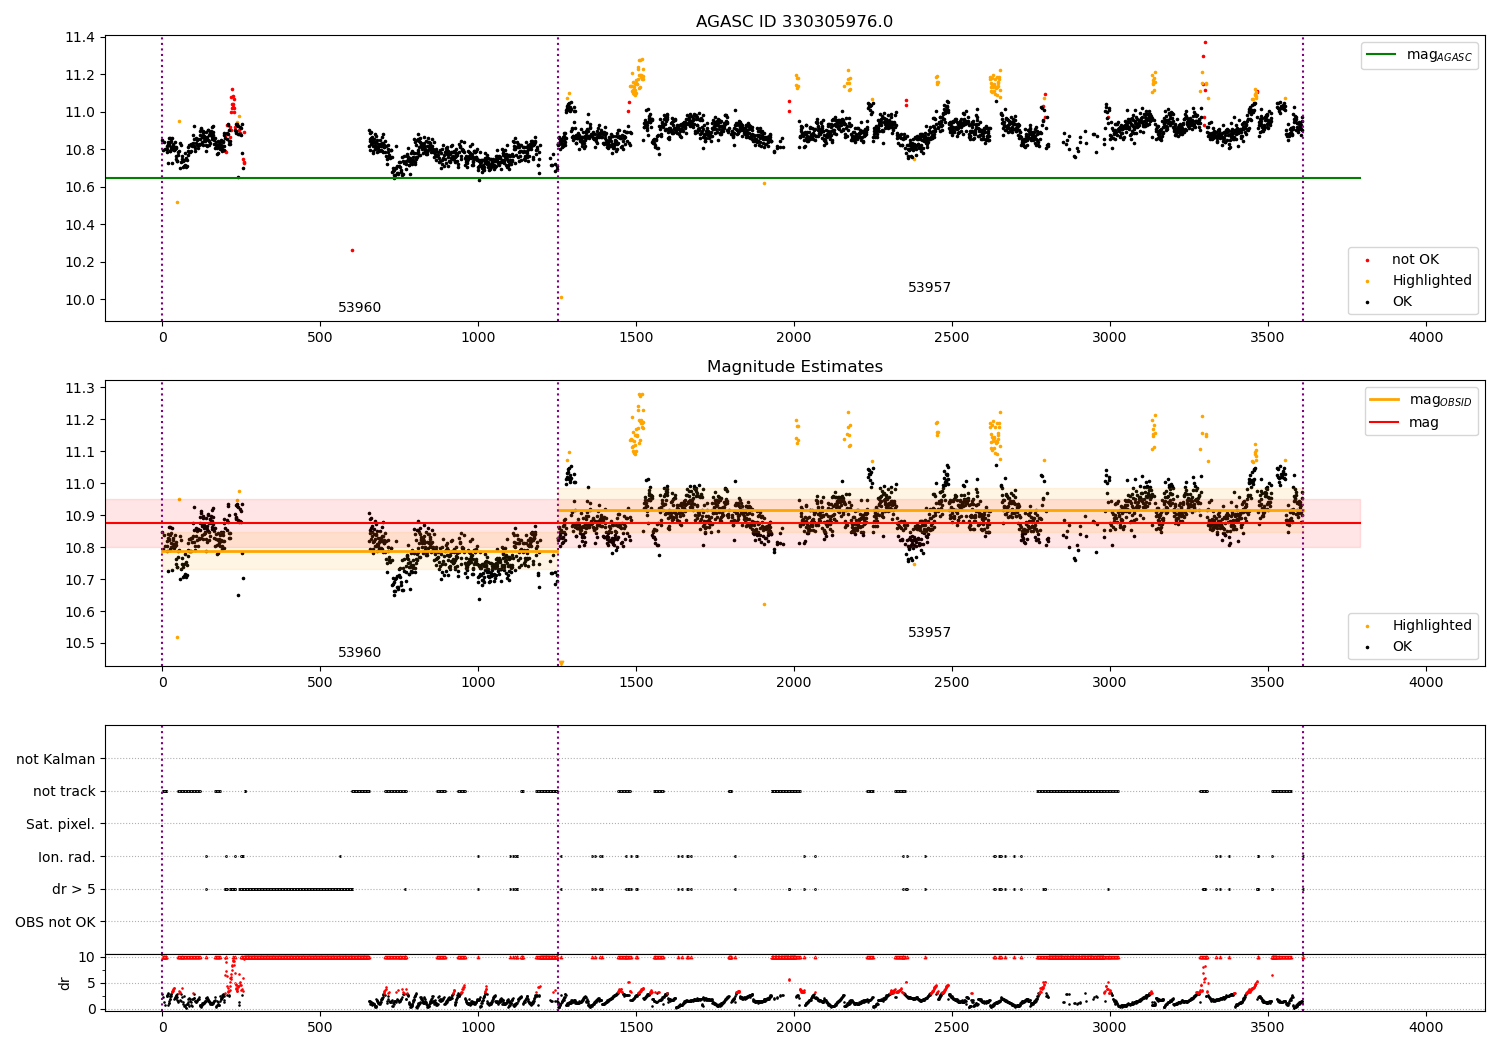Screen dimensions: 1500x1050
Task: Click the "53960" label in the top plot
Action: point(359,308)
